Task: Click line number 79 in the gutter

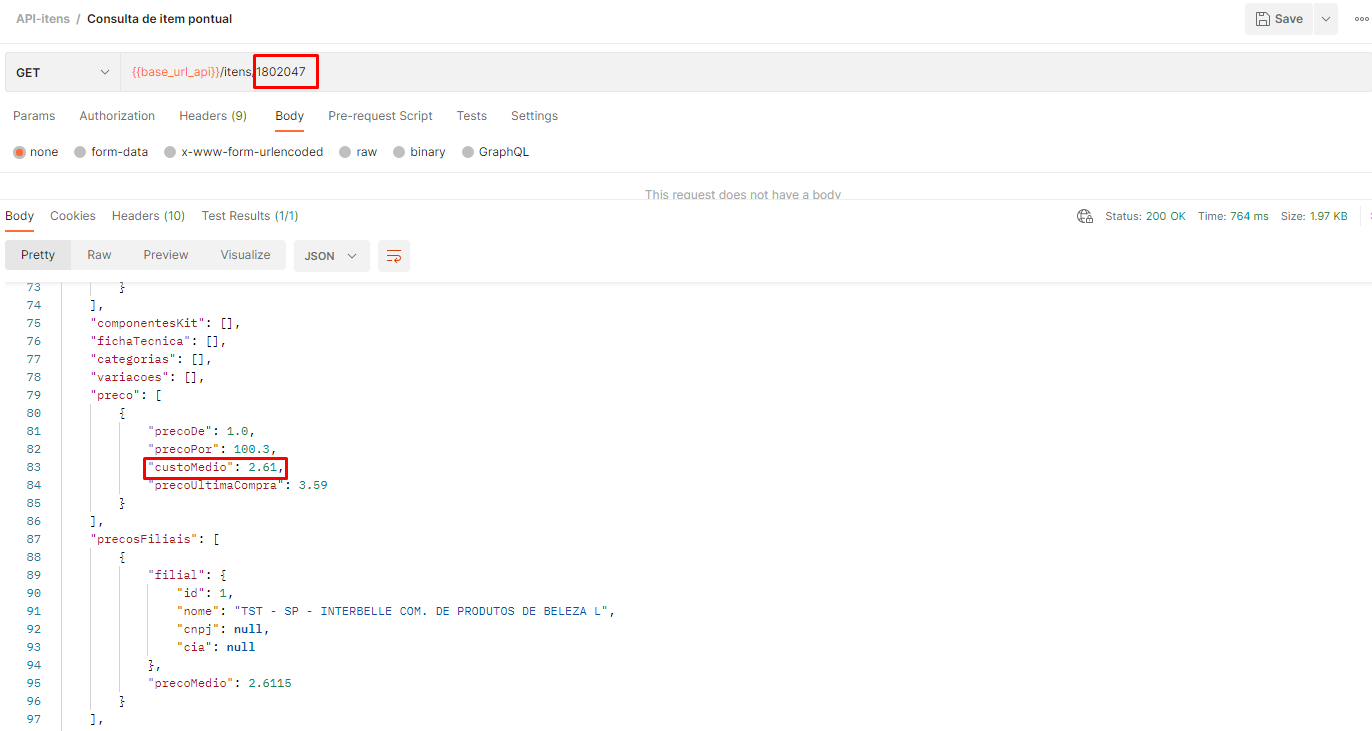Action: coord(34,395)
